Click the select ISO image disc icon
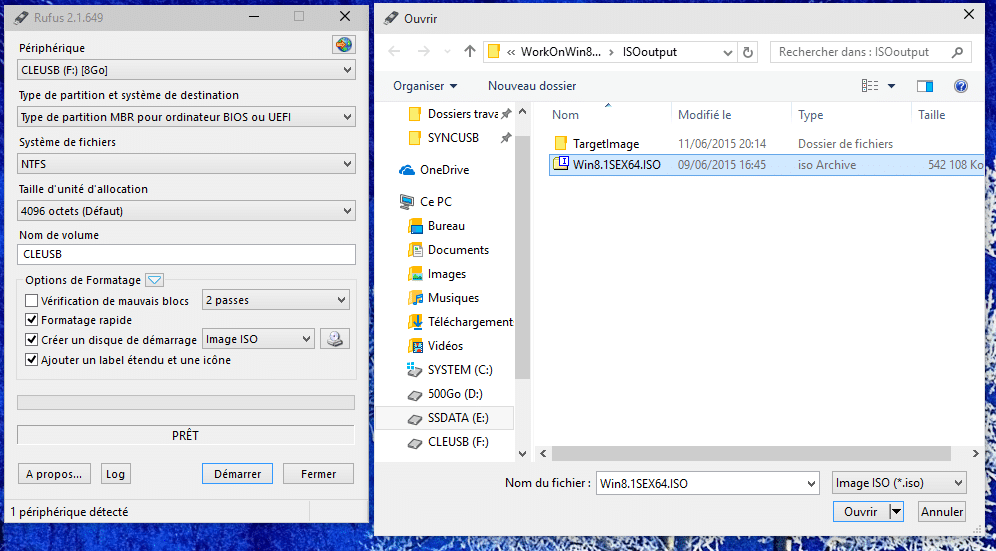The image size is (996, 551). coord(335,339)
